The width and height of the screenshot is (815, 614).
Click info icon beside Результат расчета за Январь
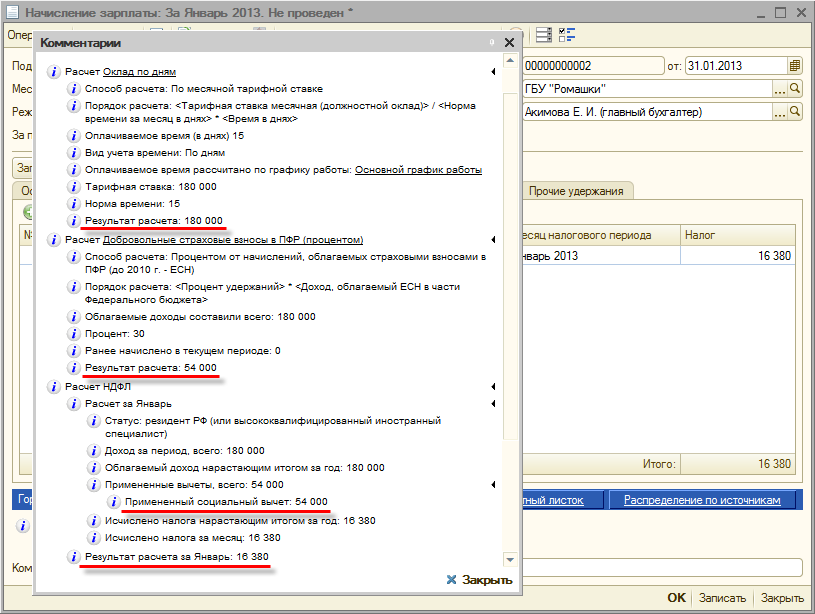pyautogui.click(x=74, y=557)
